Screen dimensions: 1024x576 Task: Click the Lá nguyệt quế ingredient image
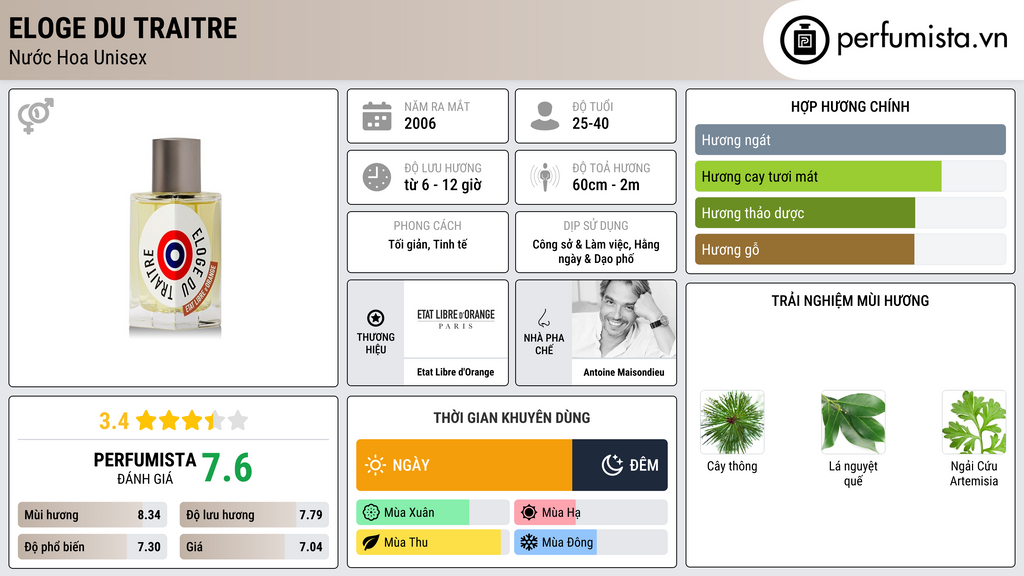[853, 423]
